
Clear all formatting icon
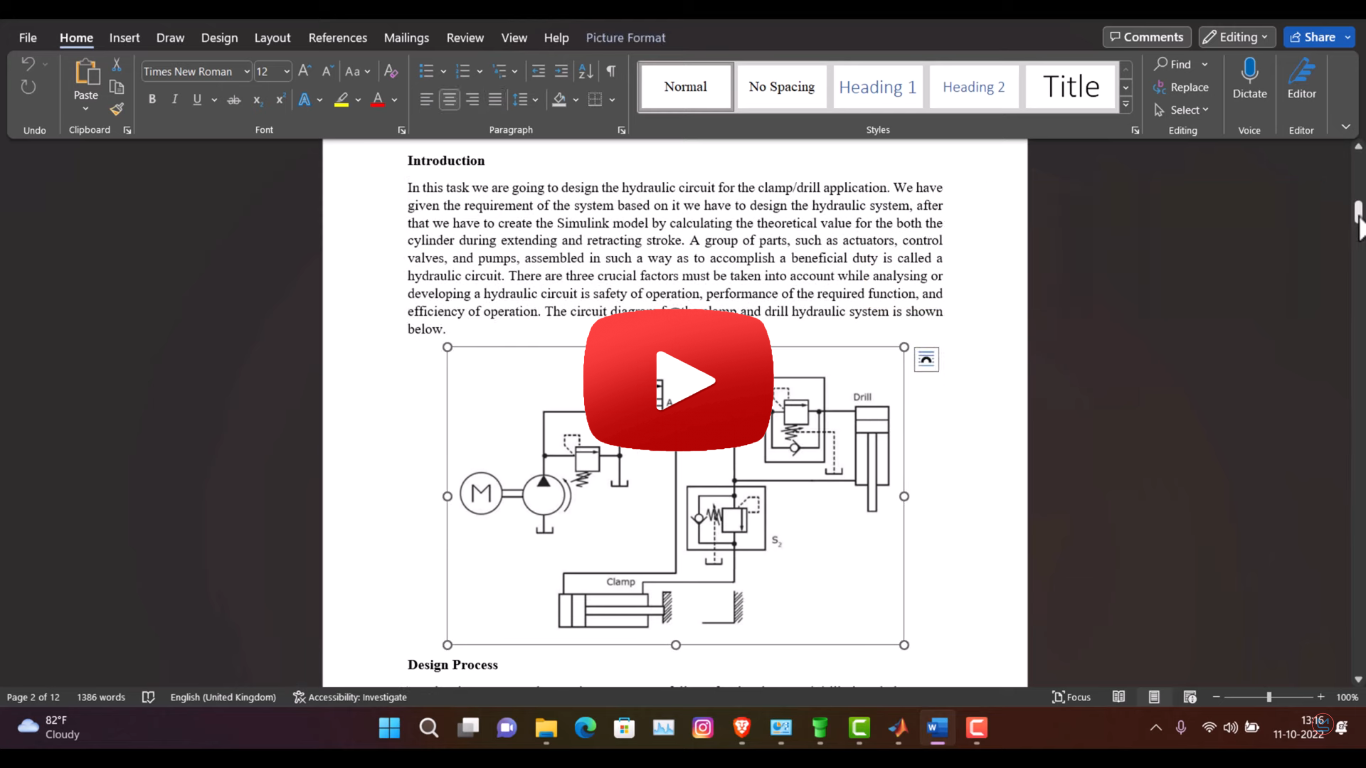click(391, 71)
